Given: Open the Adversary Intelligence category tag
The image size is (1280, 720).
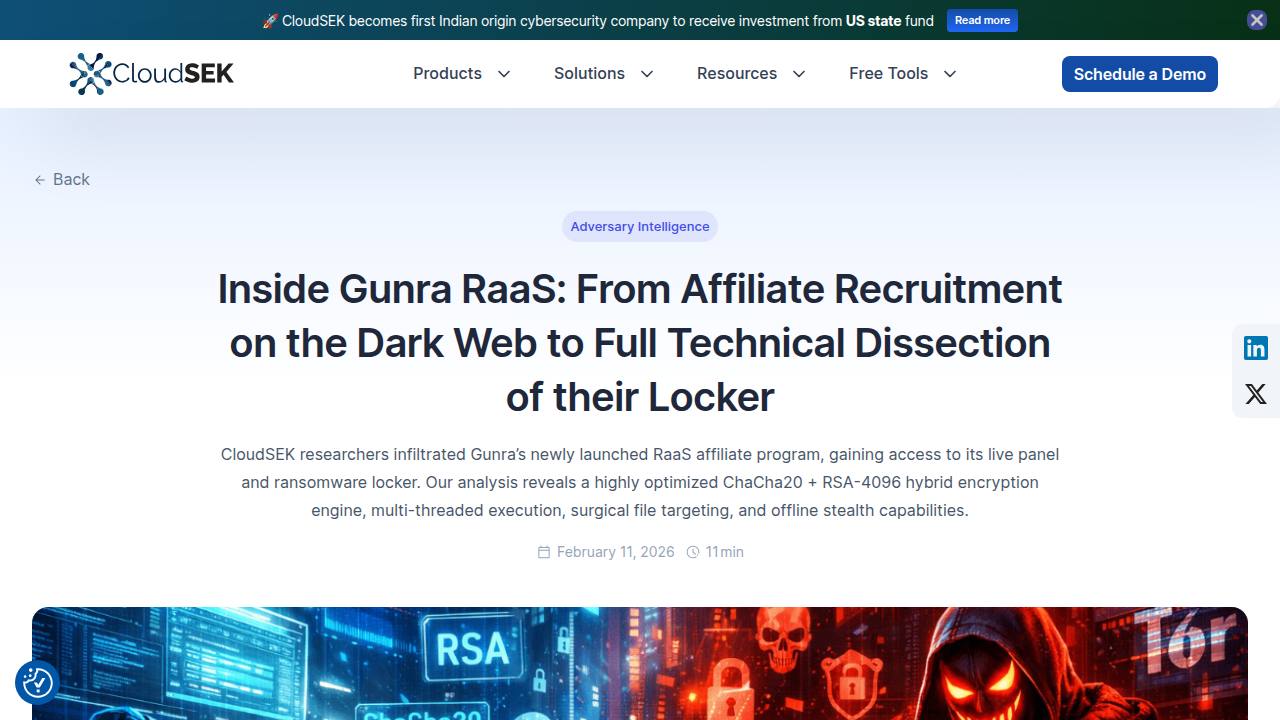Looking at the screenshot, I should pos(640,227).
